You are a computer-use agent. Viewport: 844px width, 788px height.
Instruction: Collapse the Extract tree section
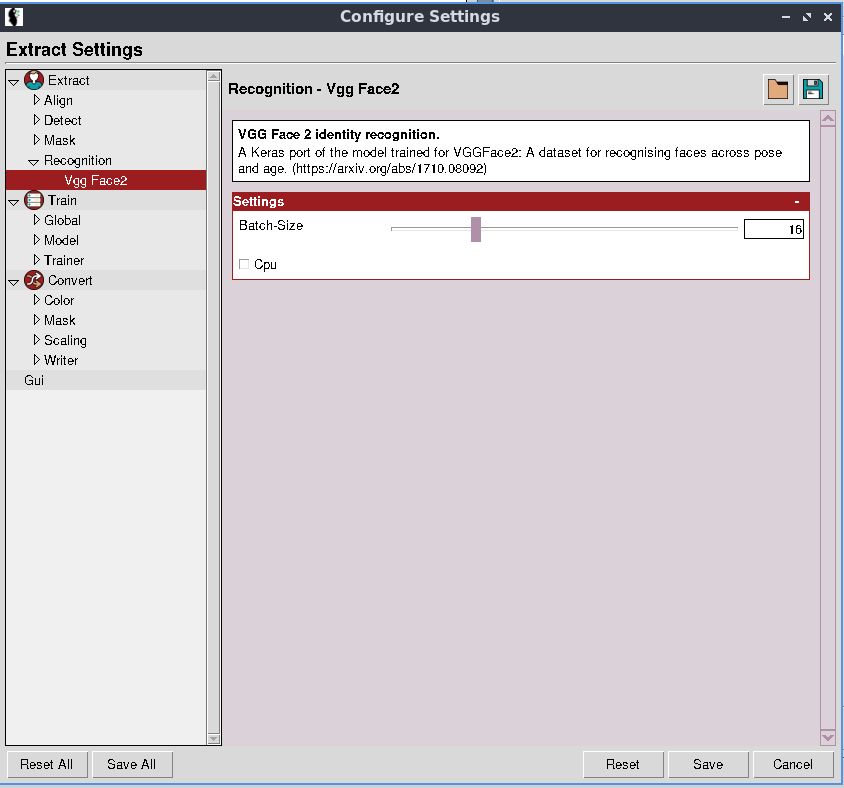point(13,82)
